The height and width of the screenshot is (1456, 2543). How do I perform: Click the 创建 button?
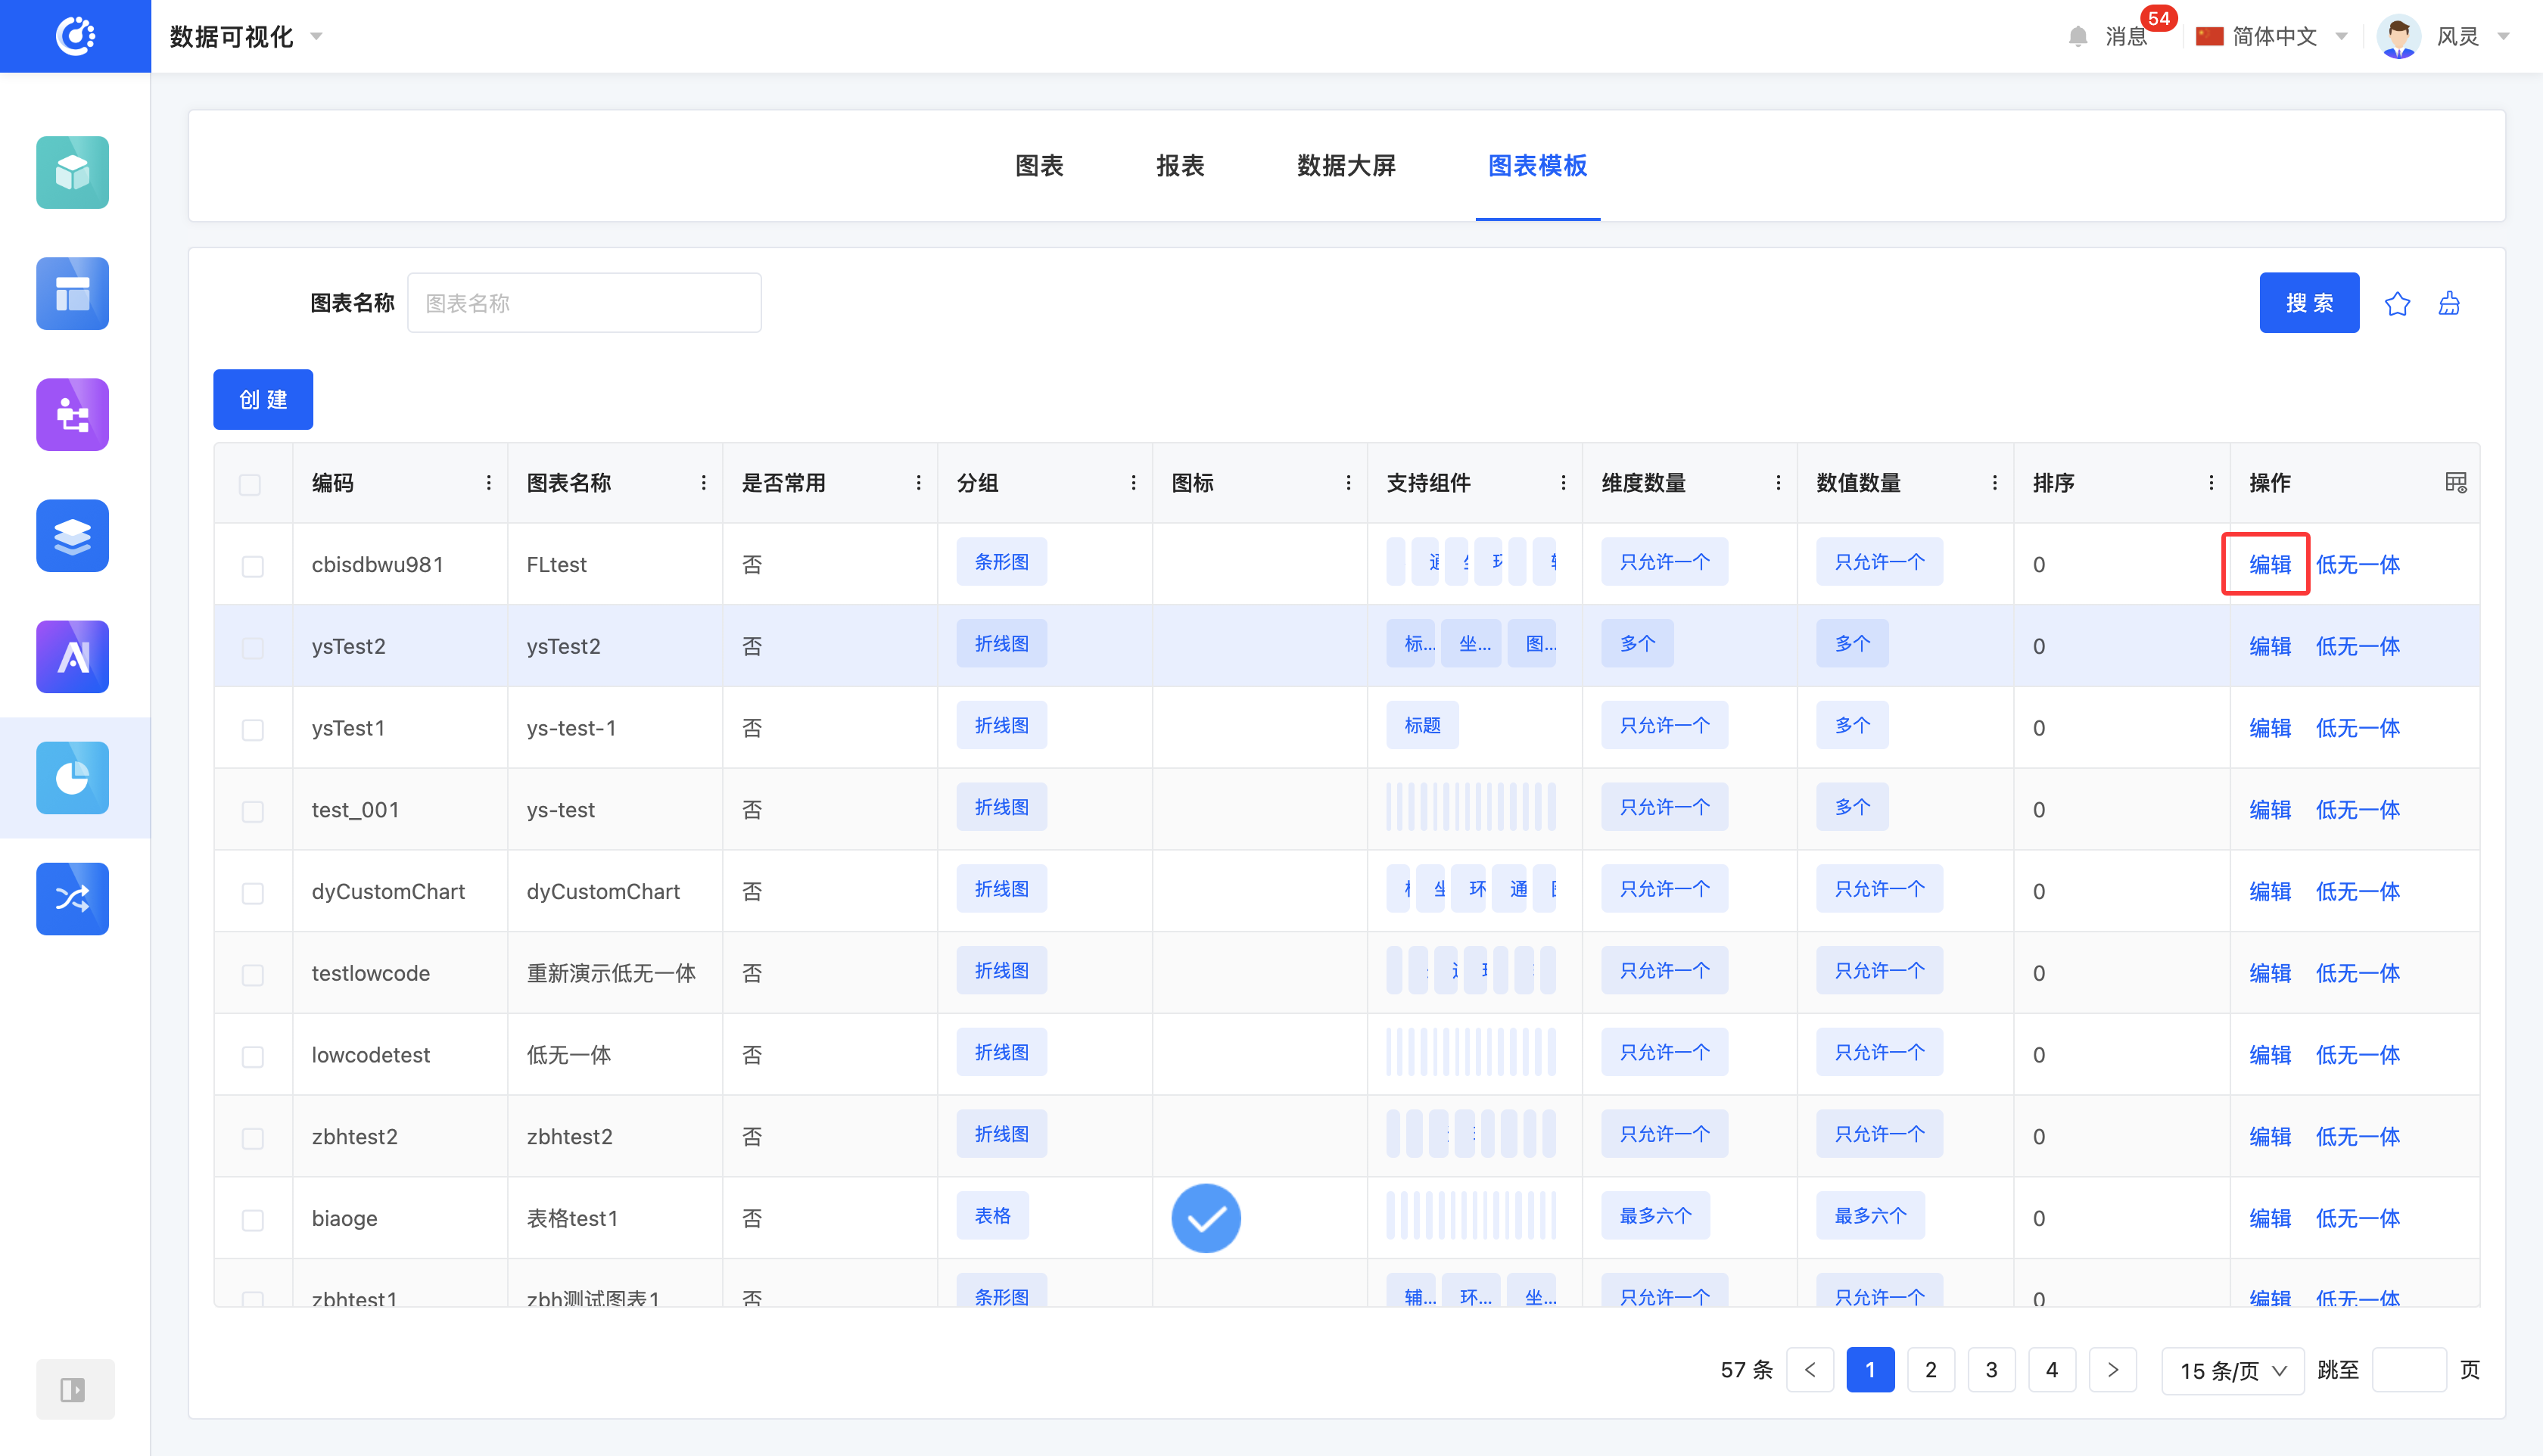[263, 400]
